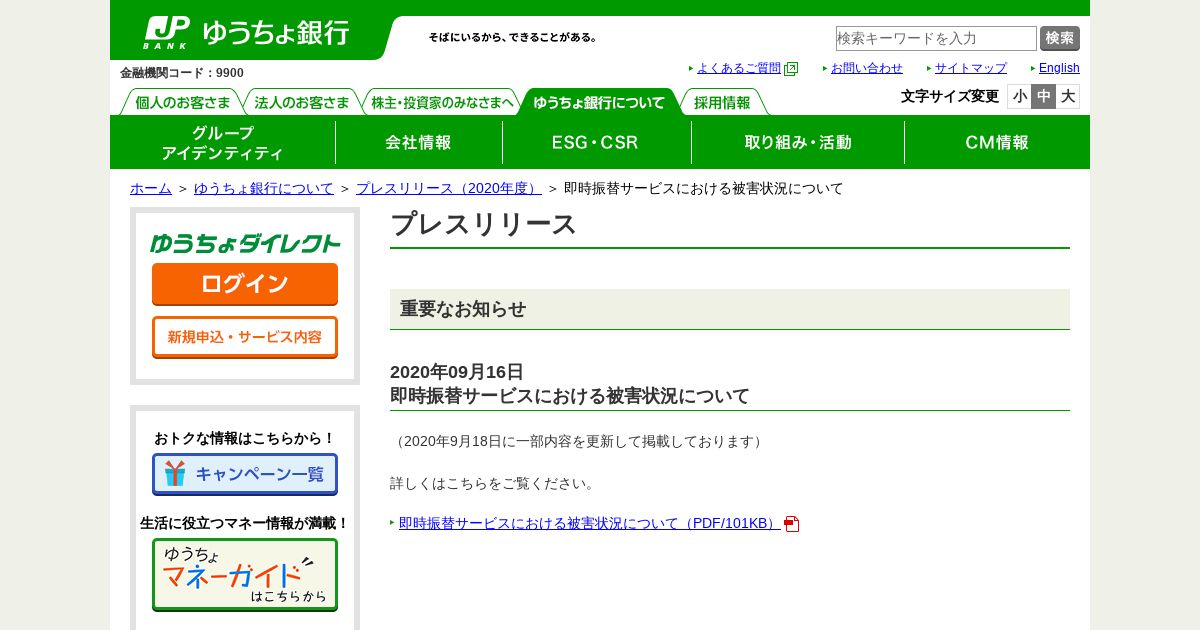Click おトクな情報はこちらから！ text
This screenshot has width=1200, height=630.
(x=245, y=438)
